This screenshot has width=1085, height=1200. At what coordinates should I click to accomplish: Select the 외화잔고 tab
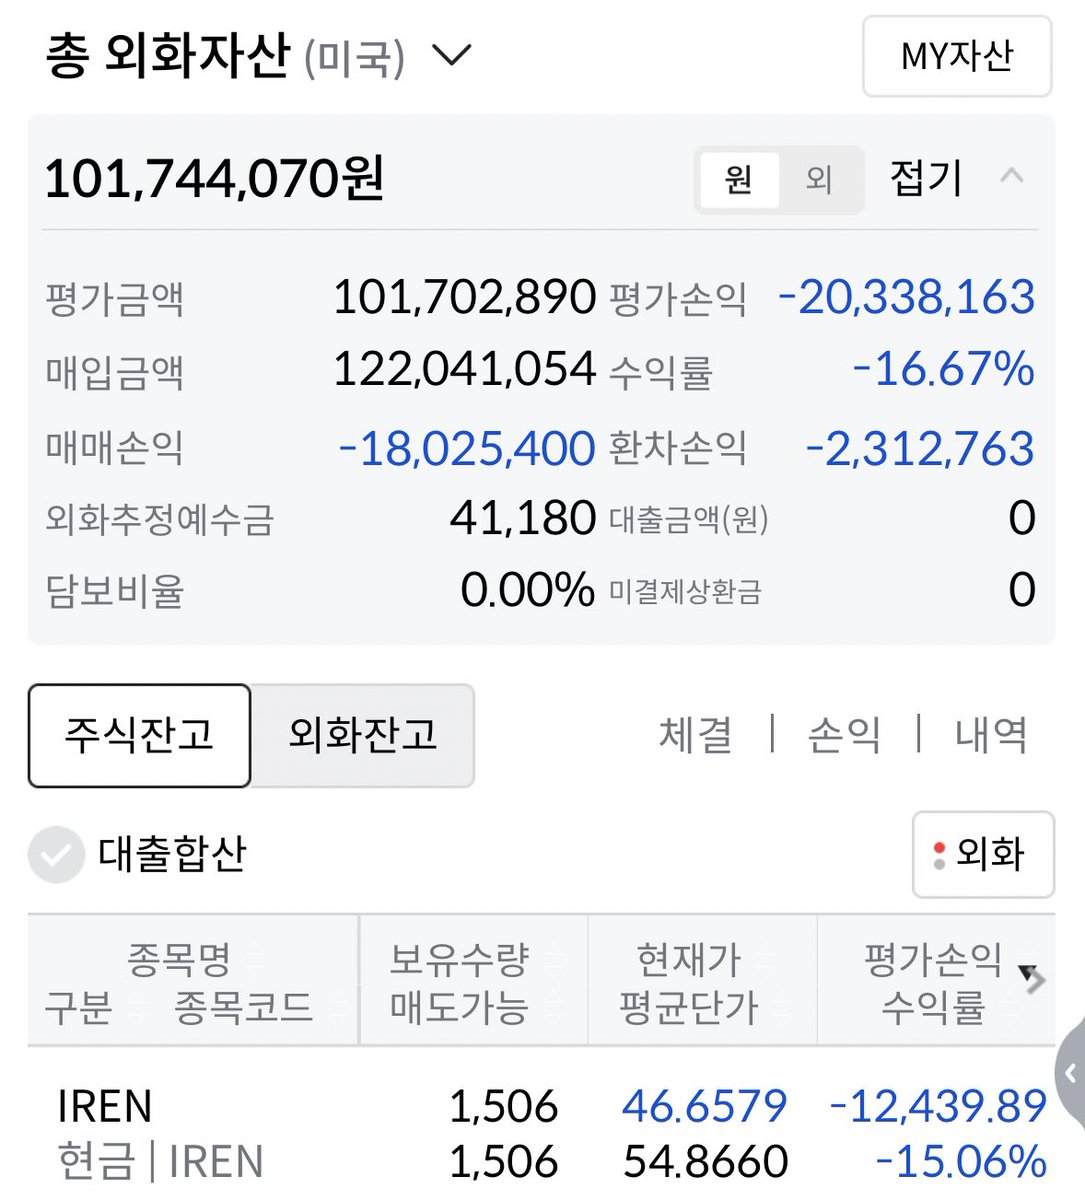[x=362, y=735]
